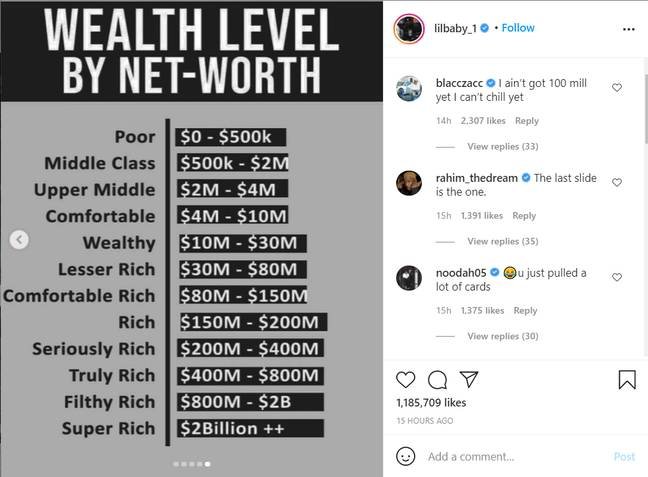This screenshot has height=477, width=648.
Task: Reply to blacczacc's comment
Action: point(526,121)
